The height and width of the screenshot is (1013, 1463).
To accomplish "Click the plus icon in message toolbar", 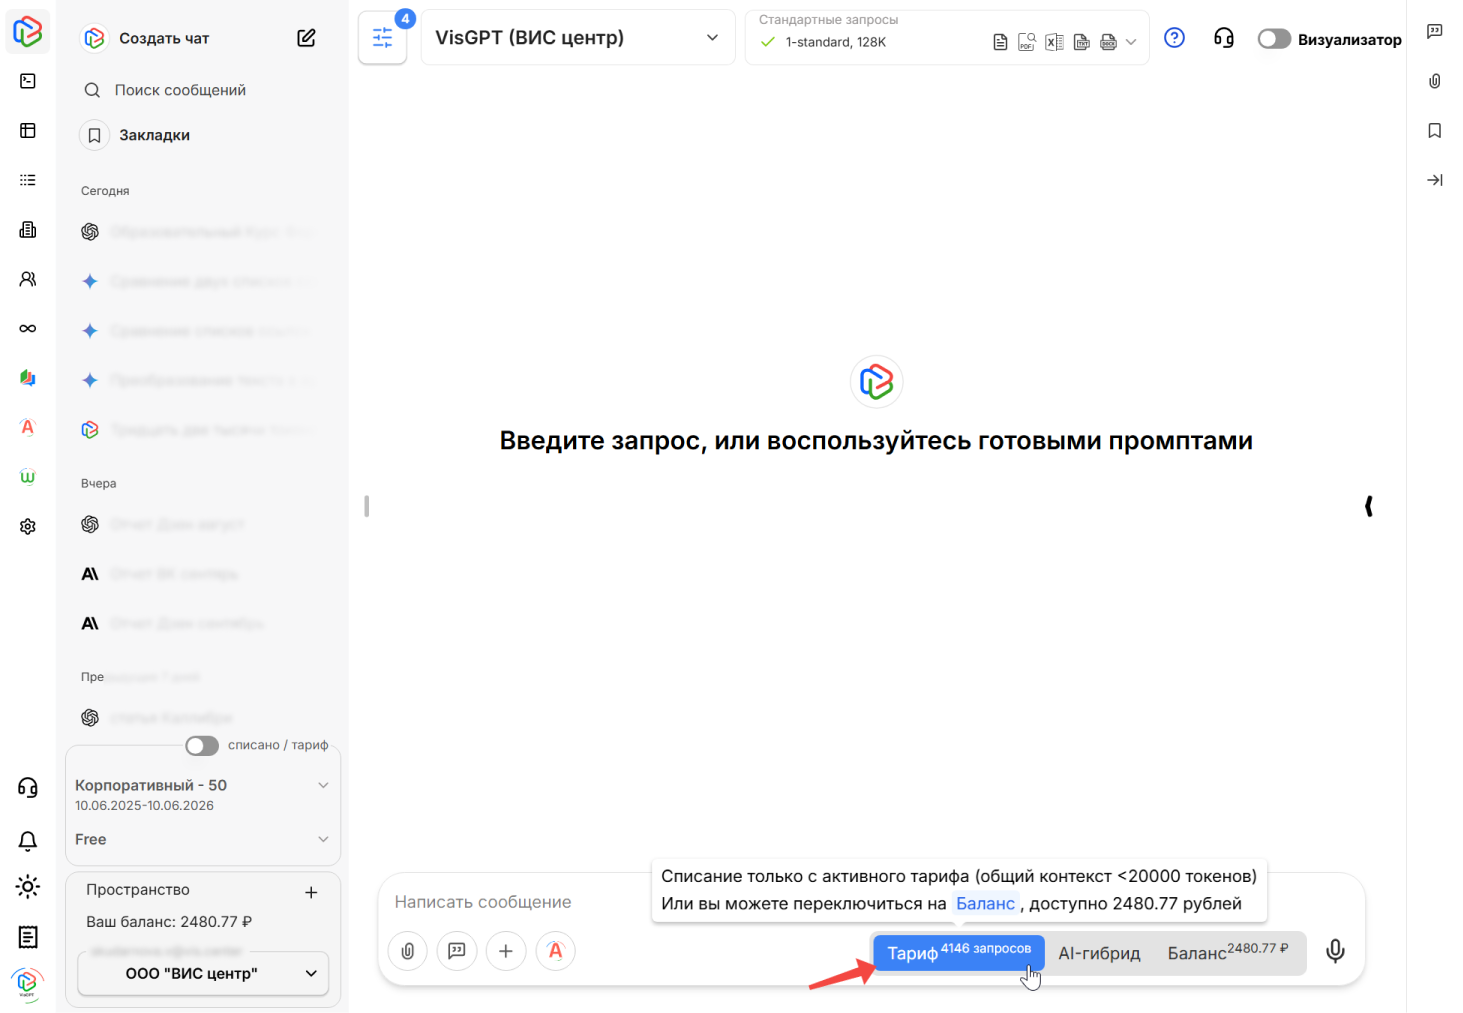I will 506,951.
